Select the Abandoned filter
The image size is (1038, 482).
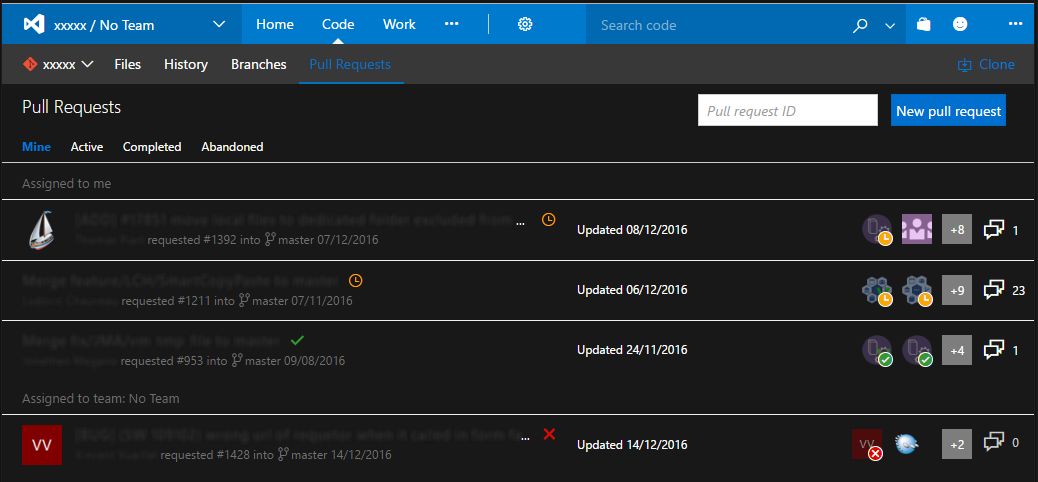click(232, 146)
